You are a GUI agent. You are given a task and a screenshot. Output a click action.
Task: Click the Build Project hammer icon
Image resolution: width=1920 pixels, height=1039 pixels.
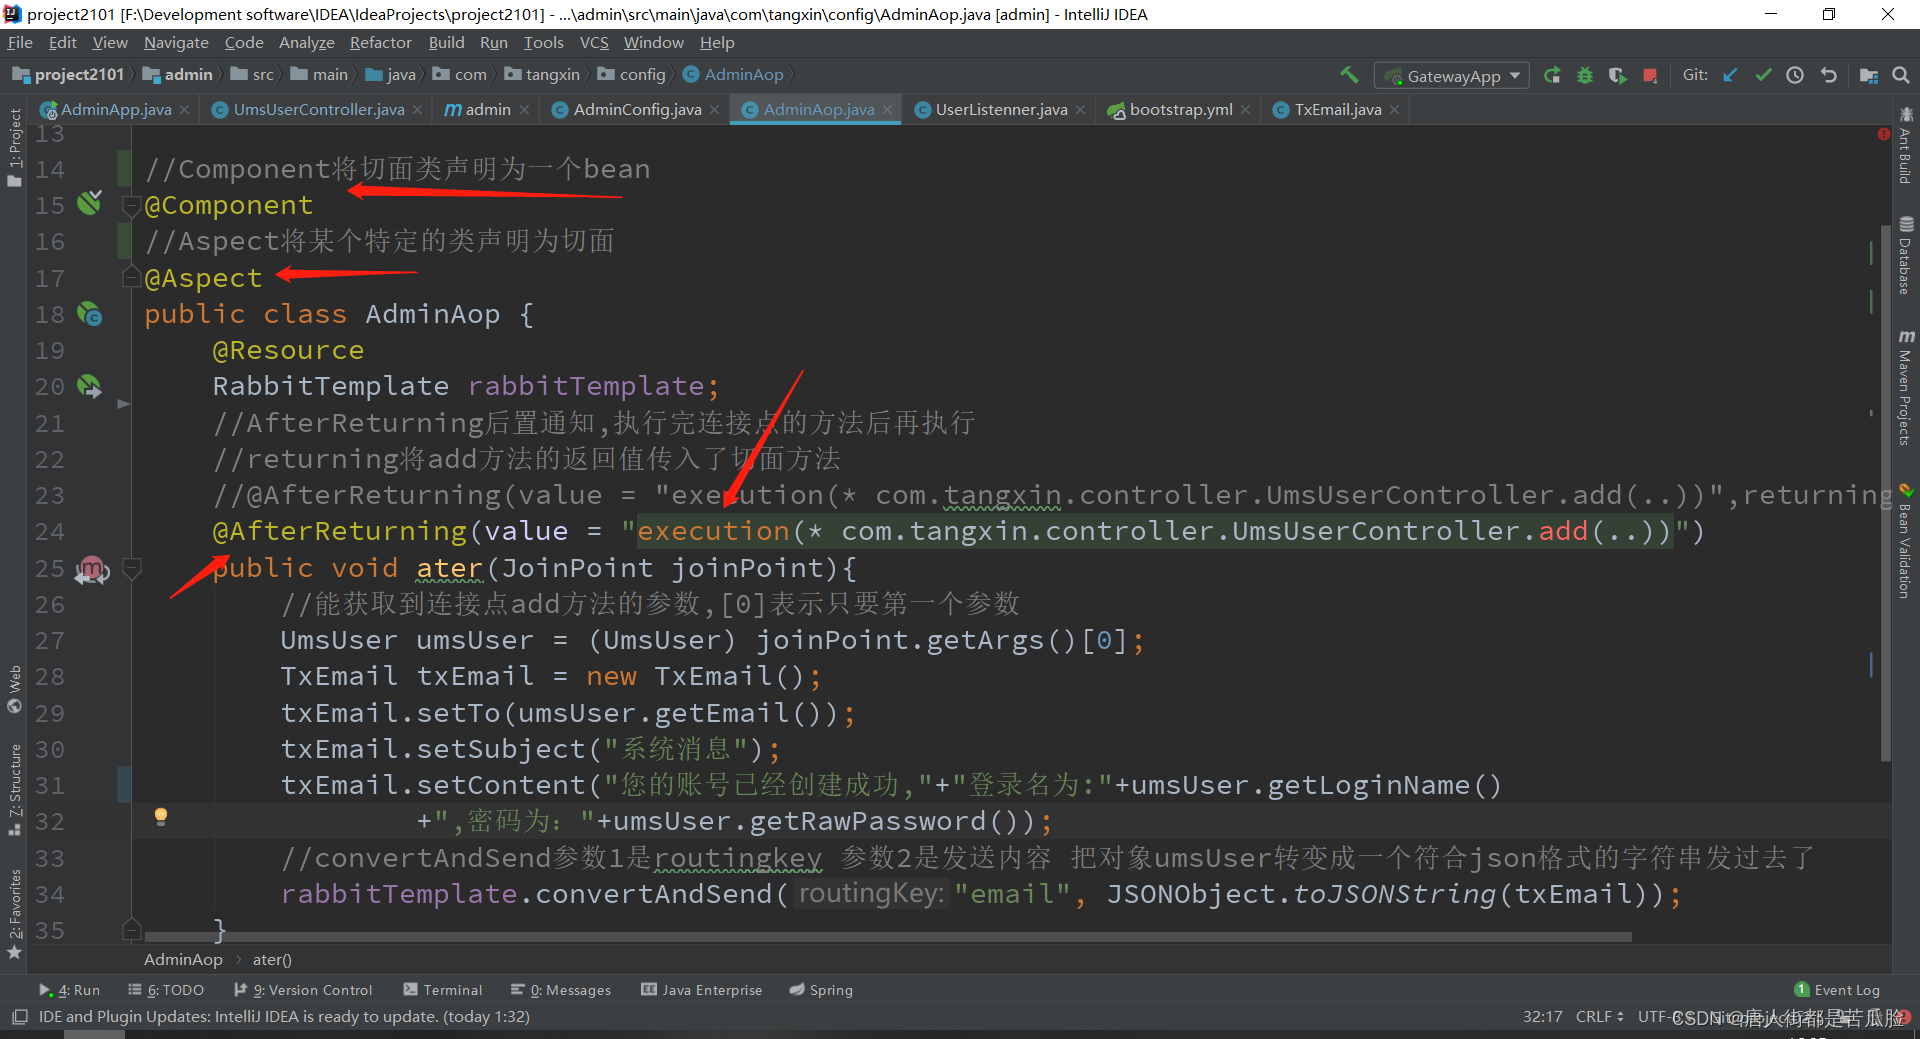pos(1349,75)
